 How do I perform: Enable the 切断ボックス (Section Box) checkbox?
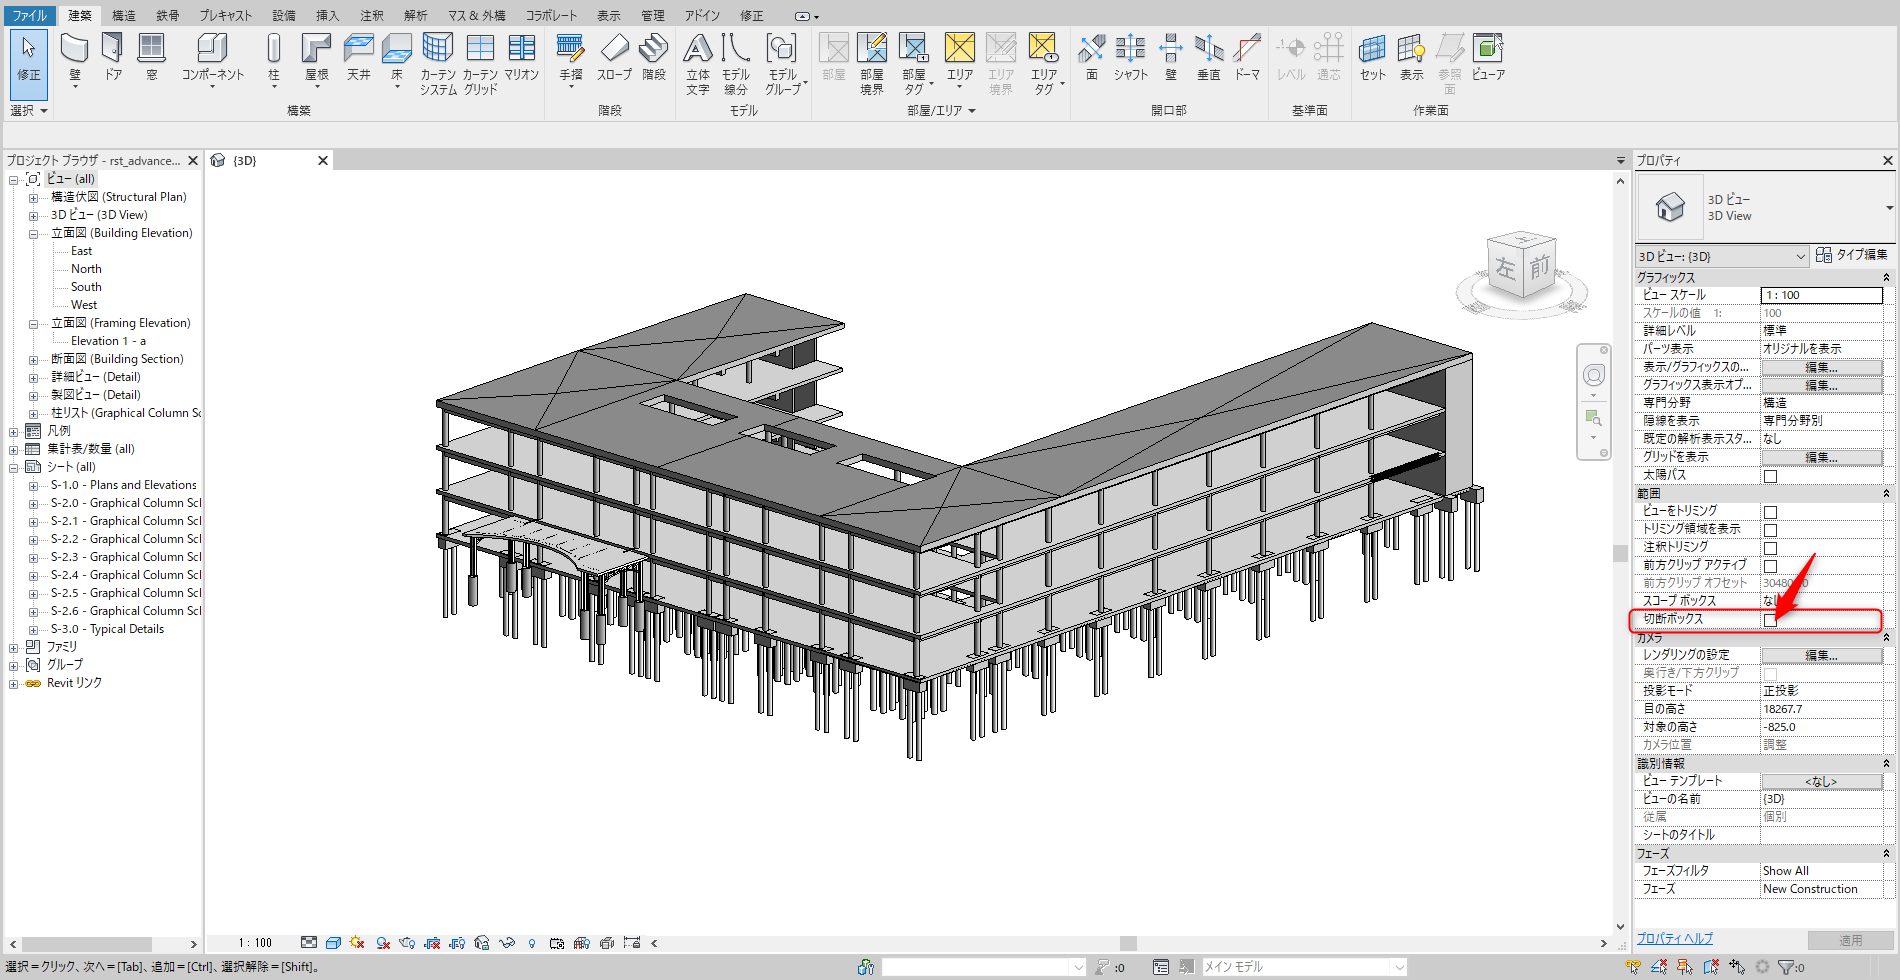[x=1770, y=620]
